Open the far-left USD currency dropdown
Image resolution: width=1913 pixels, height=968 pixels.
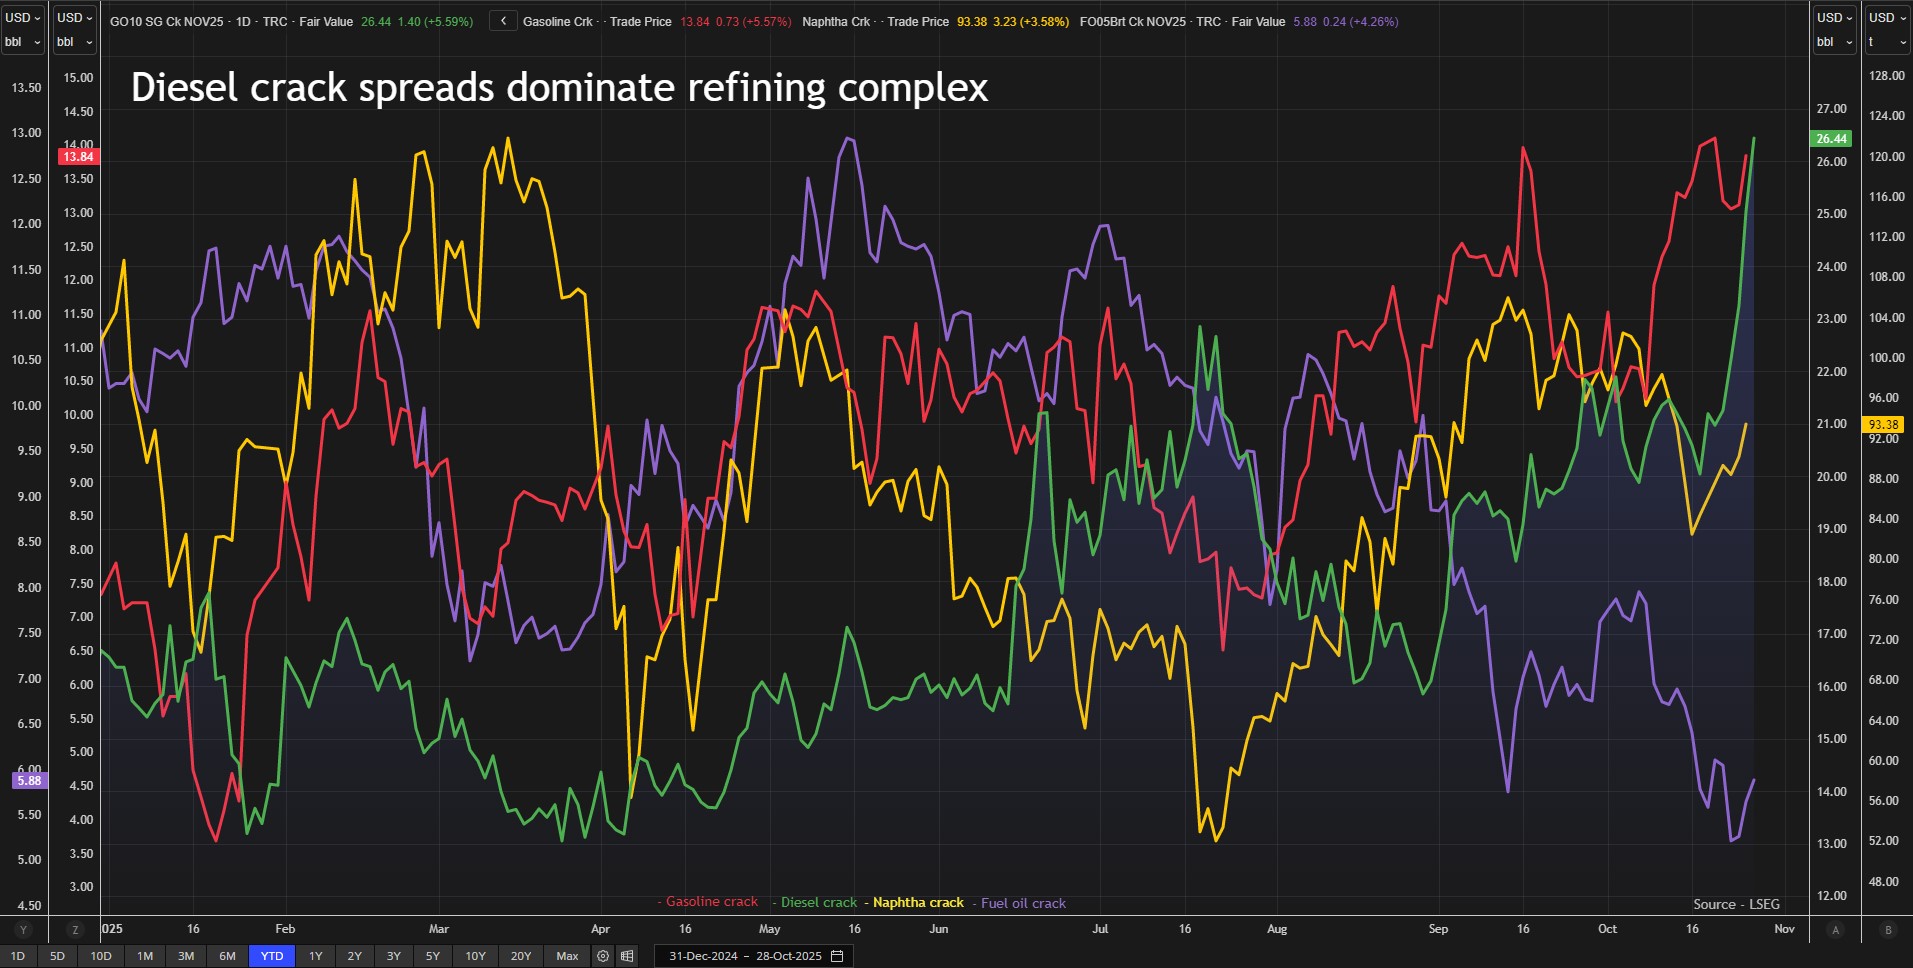(23, 17)
